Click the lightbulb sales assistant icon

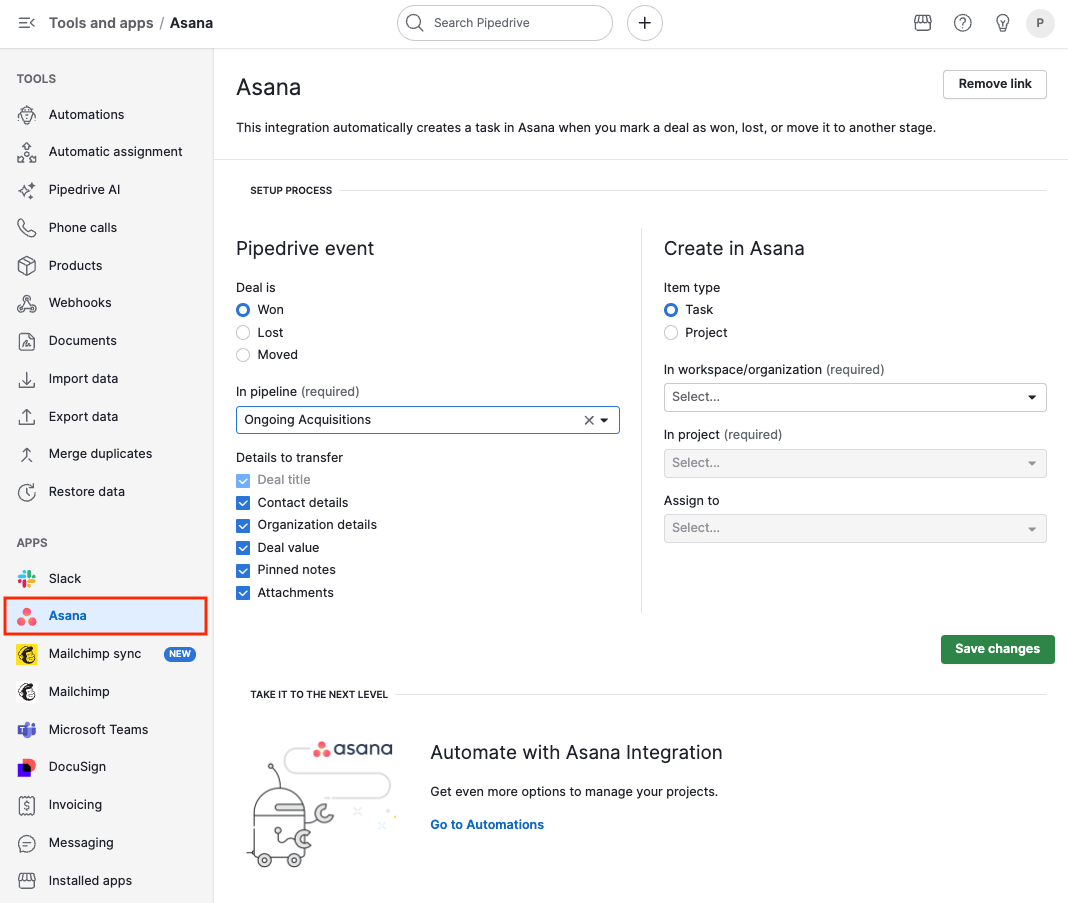1002,23
